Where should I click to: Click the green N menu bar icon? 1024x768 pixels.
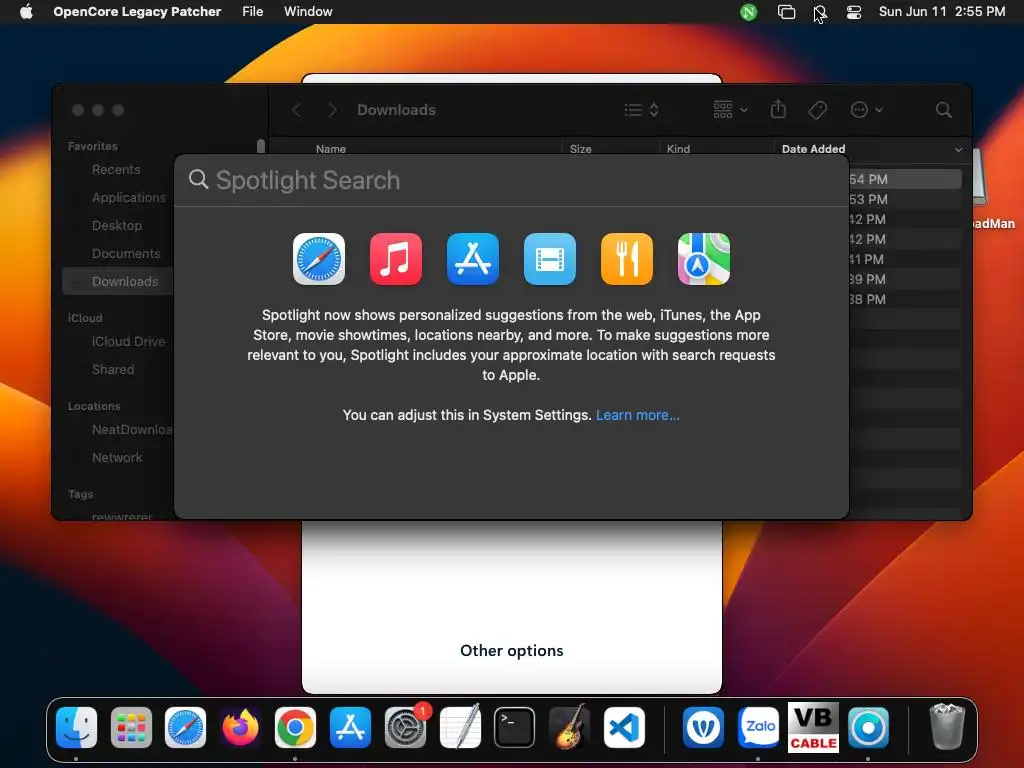pyautogui.click(x=749, y=12)
